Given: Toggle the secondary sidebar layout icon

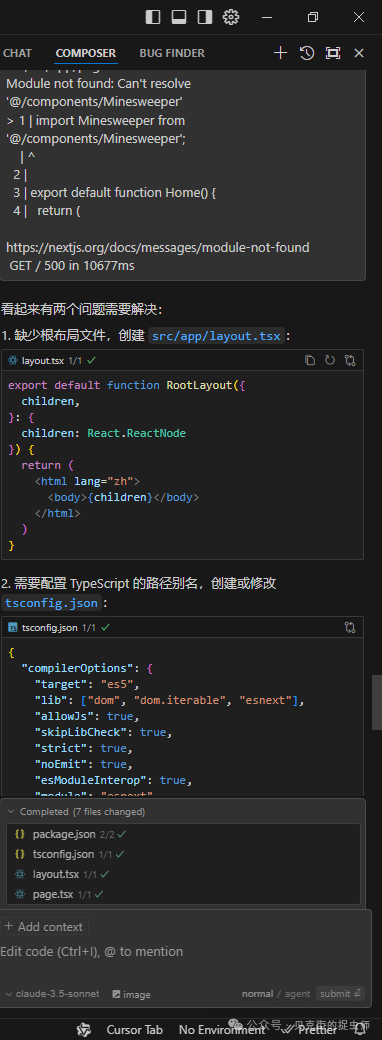Looking at the screenshot, I should click(x=205, y=17).
